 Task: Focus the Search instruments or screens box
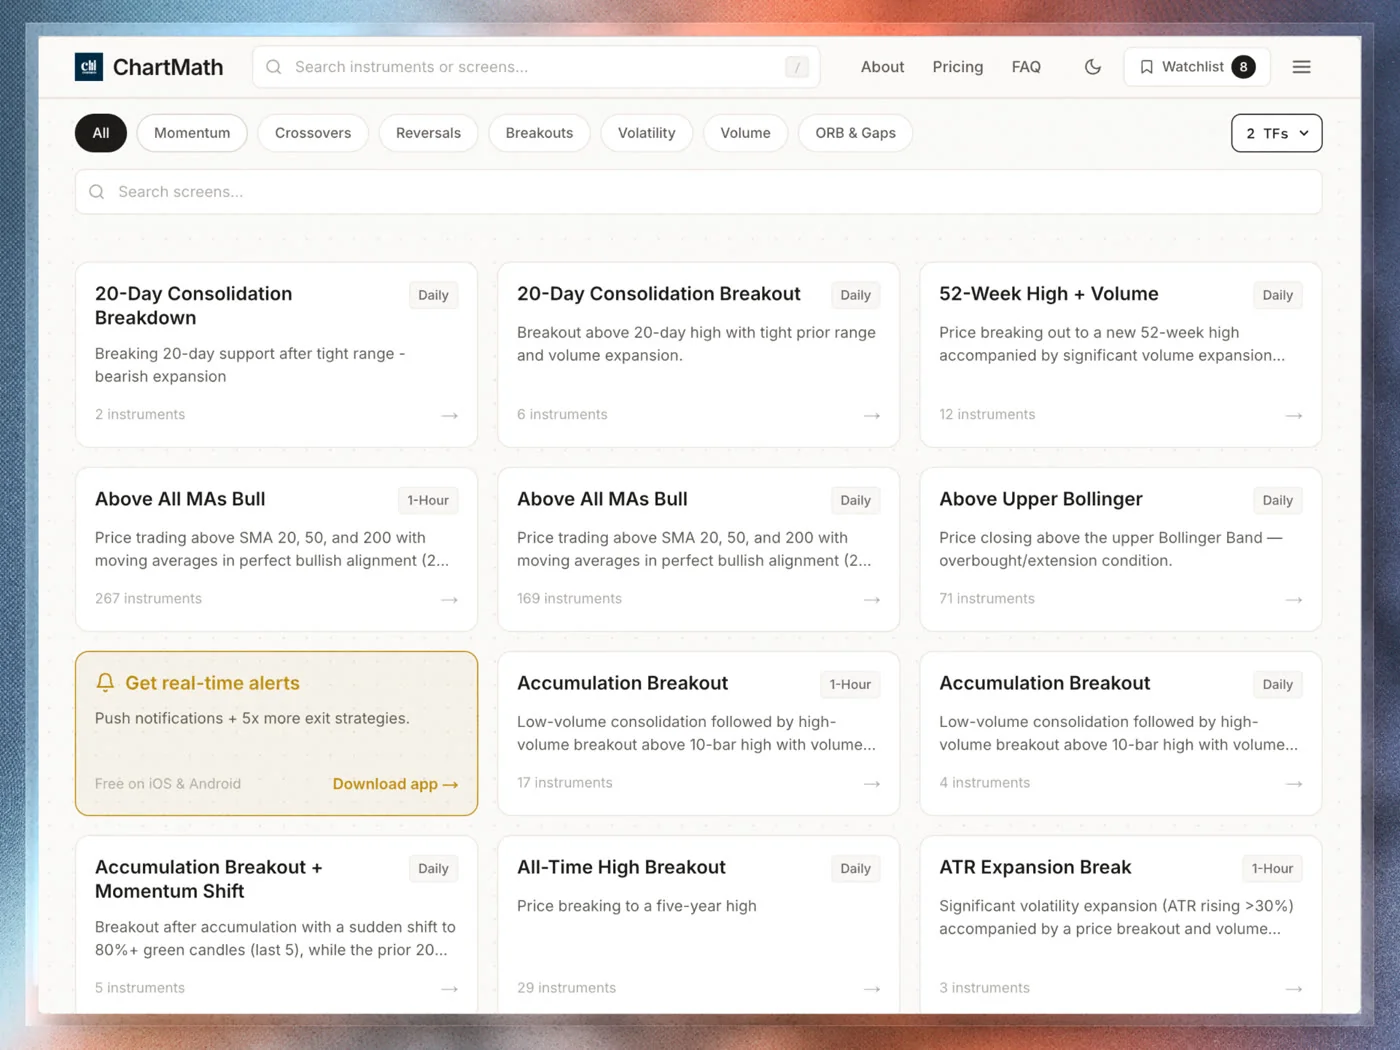pyautogui.click(x=536, y=67)
